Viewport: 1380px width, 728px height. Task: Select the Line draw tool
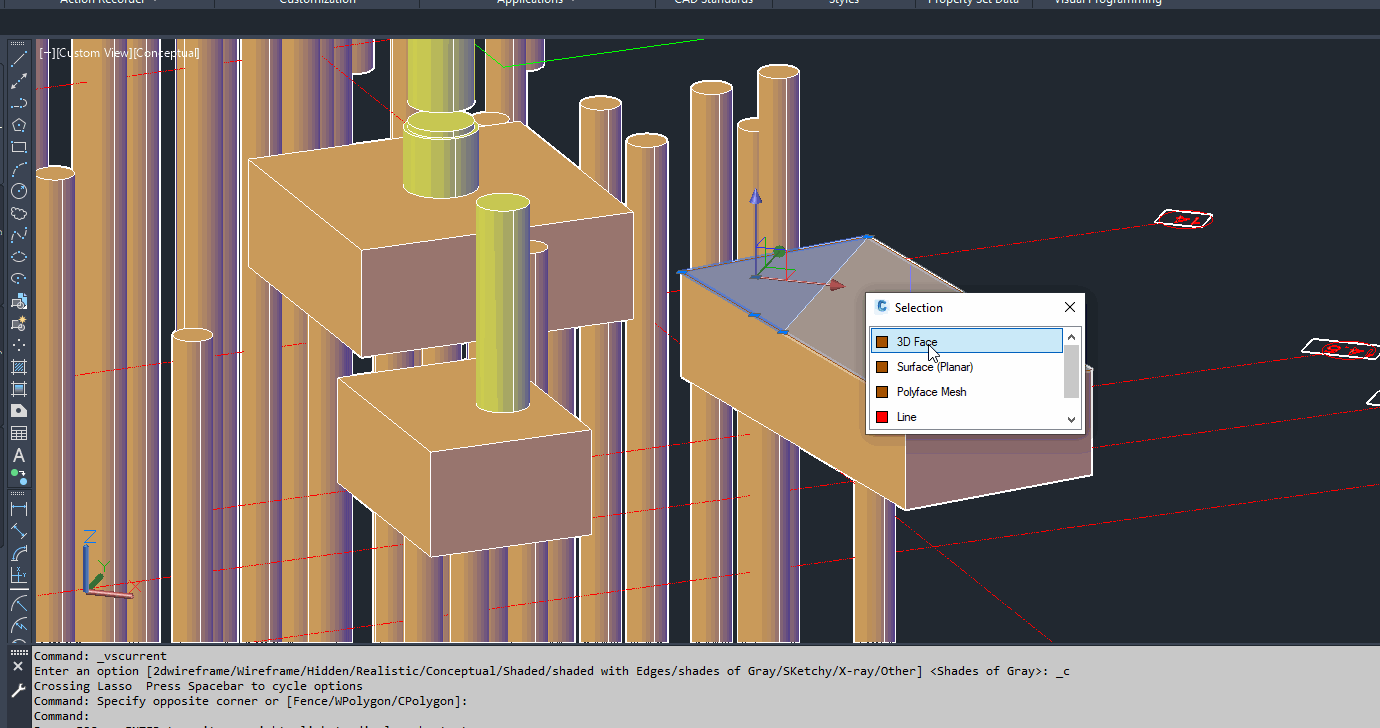click(x=18, y=59)
